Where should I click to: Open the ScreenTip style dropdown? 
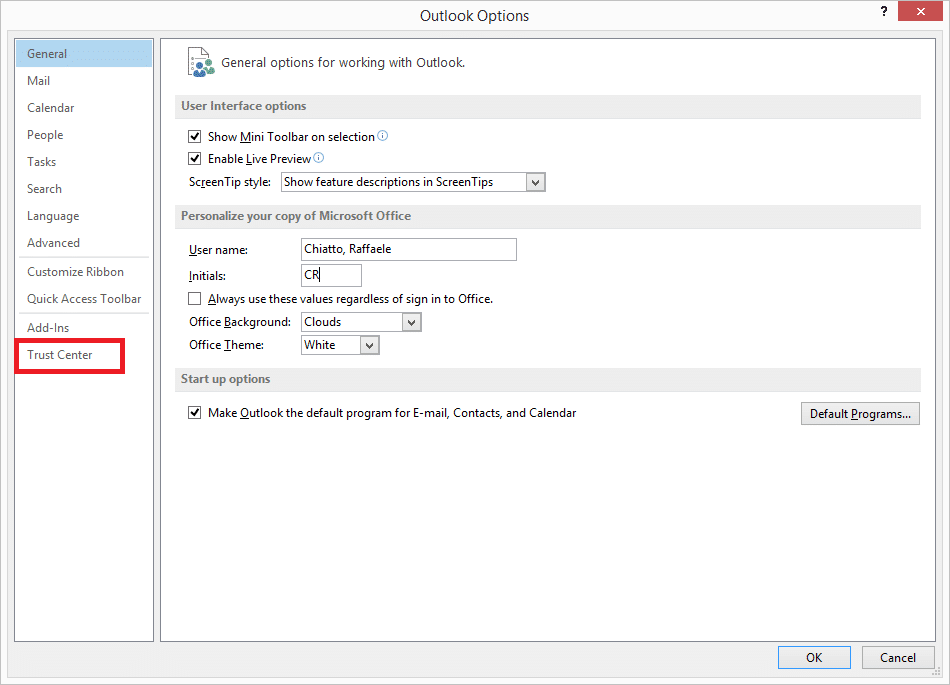[535, 182]
